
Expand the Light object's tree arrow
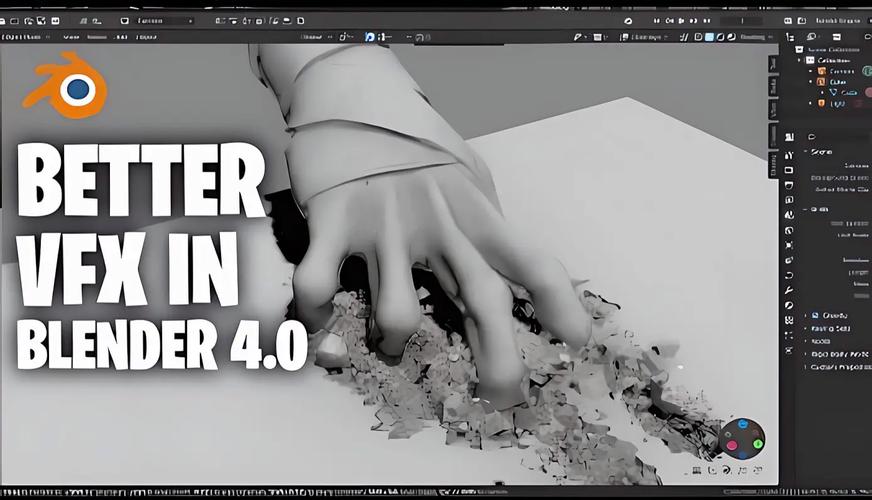click(810, 103)
